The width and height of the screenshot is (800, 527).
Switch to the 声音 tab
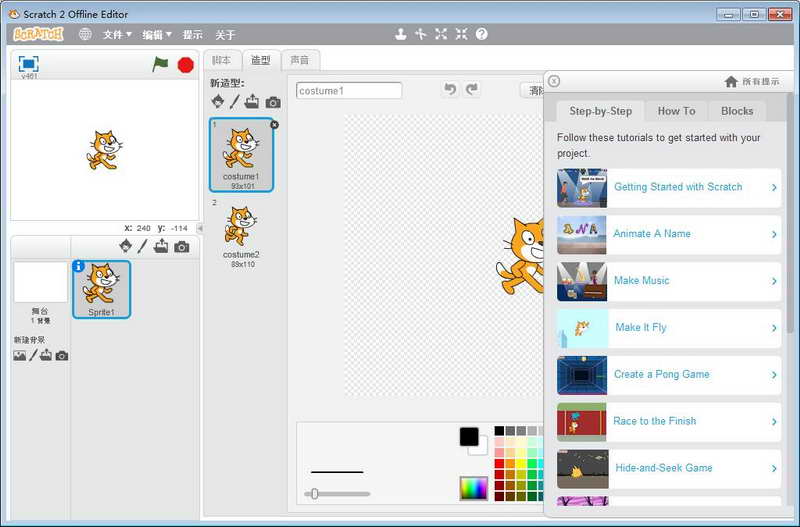(300, 60)
